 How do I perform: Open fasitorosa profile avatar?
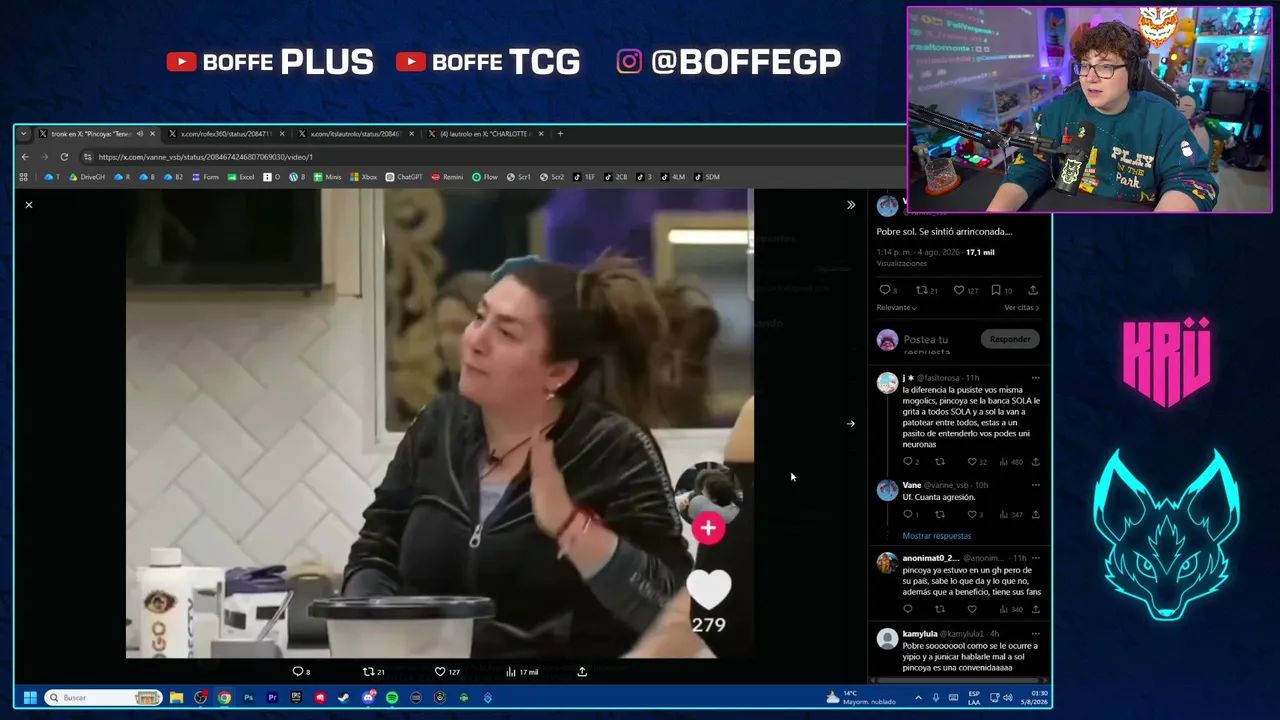point(887,383)
